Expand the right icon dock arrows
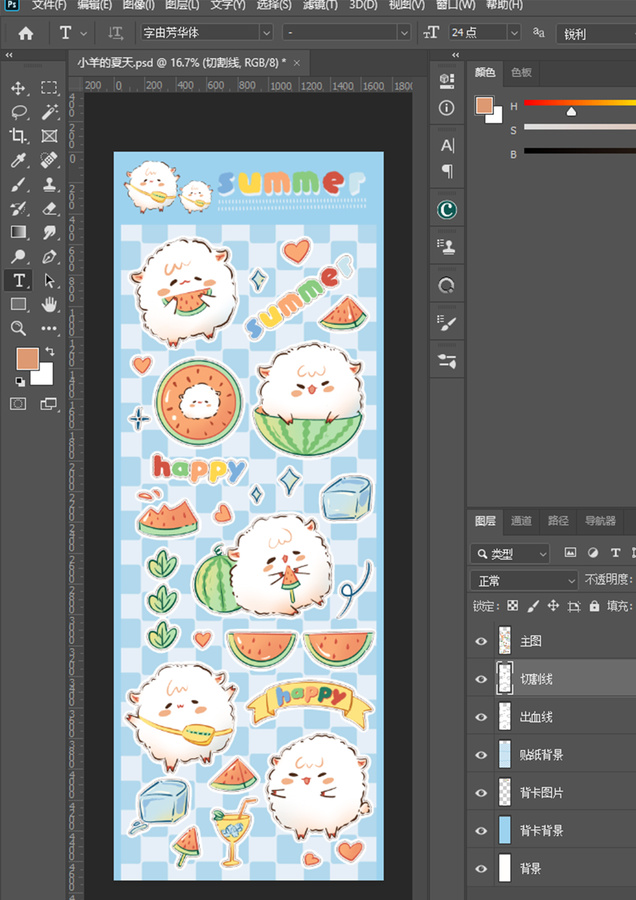The width and height of the screenshot is (636, 900). [456, 55]
